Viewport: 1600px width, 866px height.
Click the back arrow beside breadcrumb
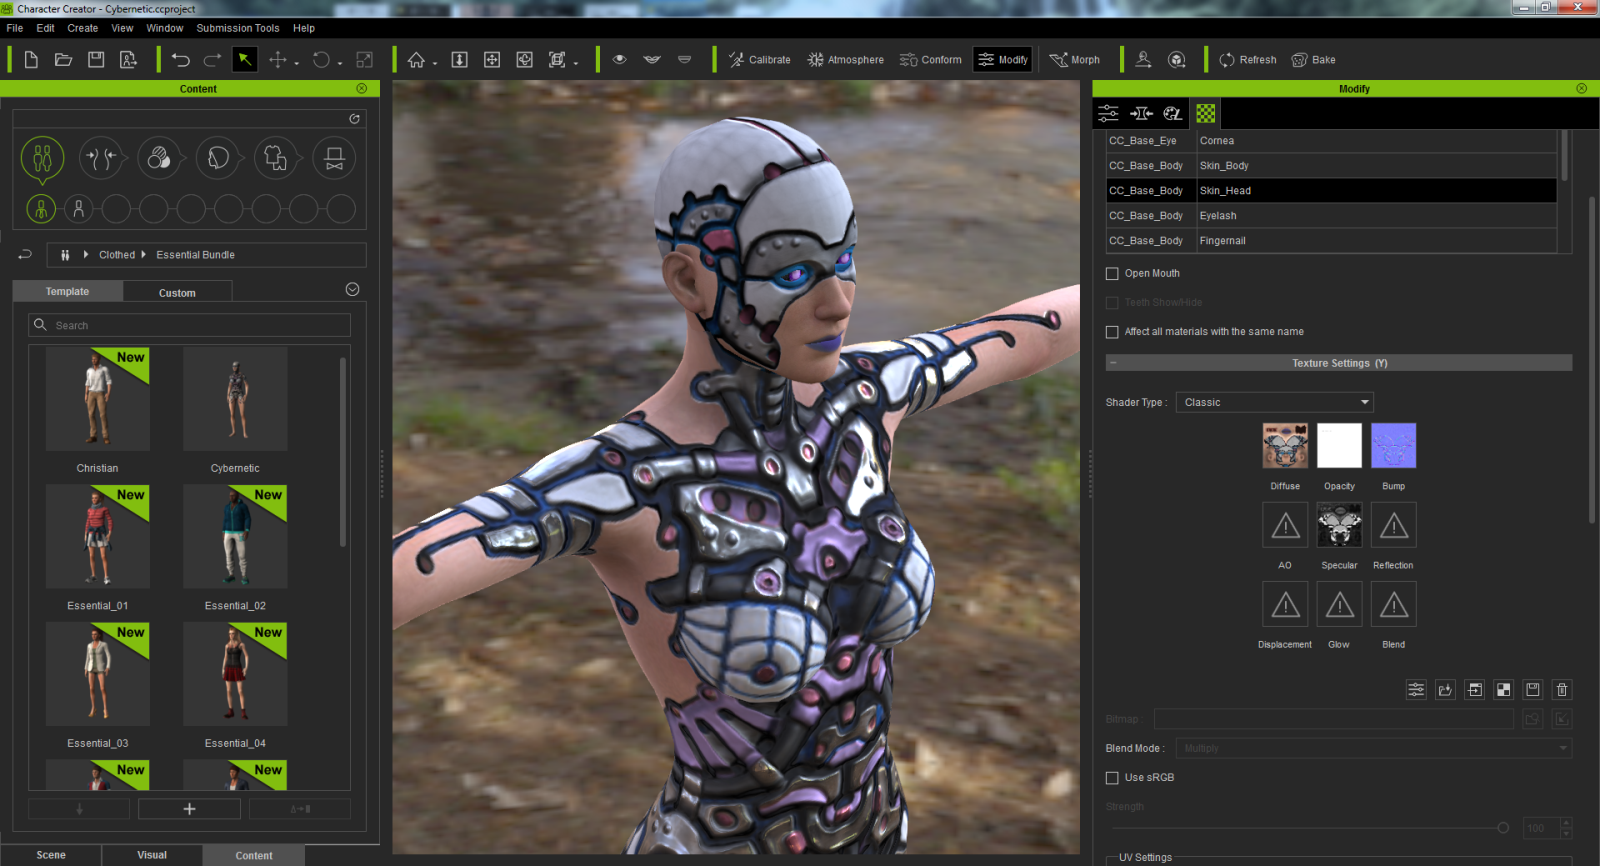(x=25, y=255)
